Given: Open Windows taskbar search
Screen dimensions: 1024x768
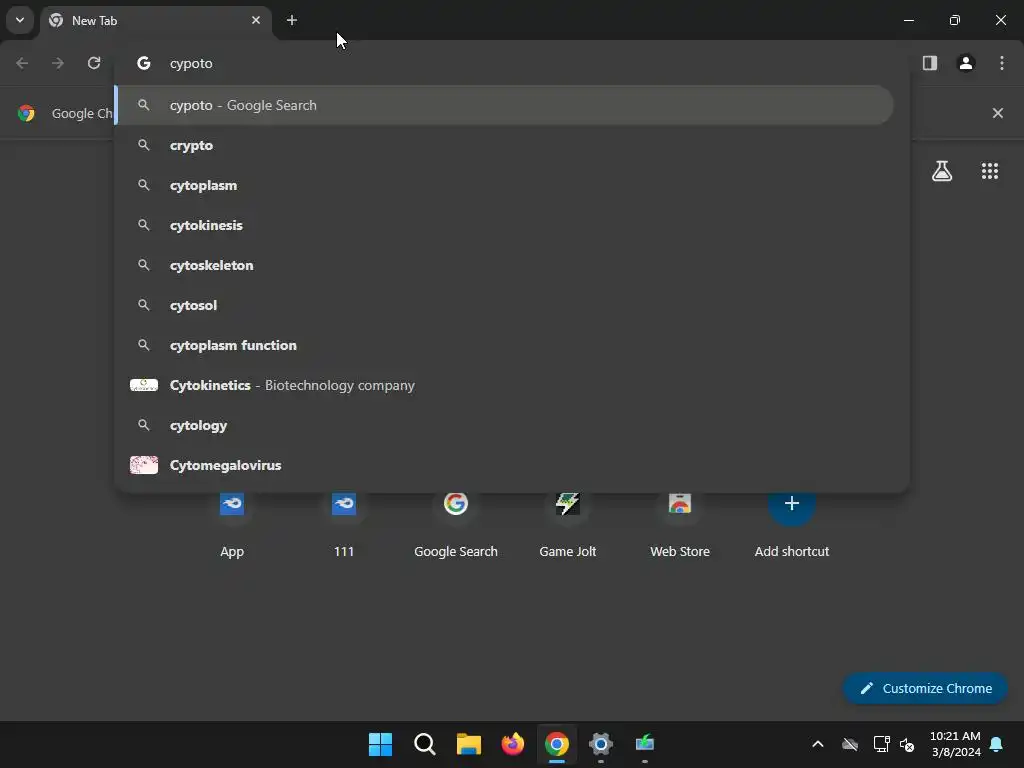Looking at the screenshot, I should click(x=424, y=744).
